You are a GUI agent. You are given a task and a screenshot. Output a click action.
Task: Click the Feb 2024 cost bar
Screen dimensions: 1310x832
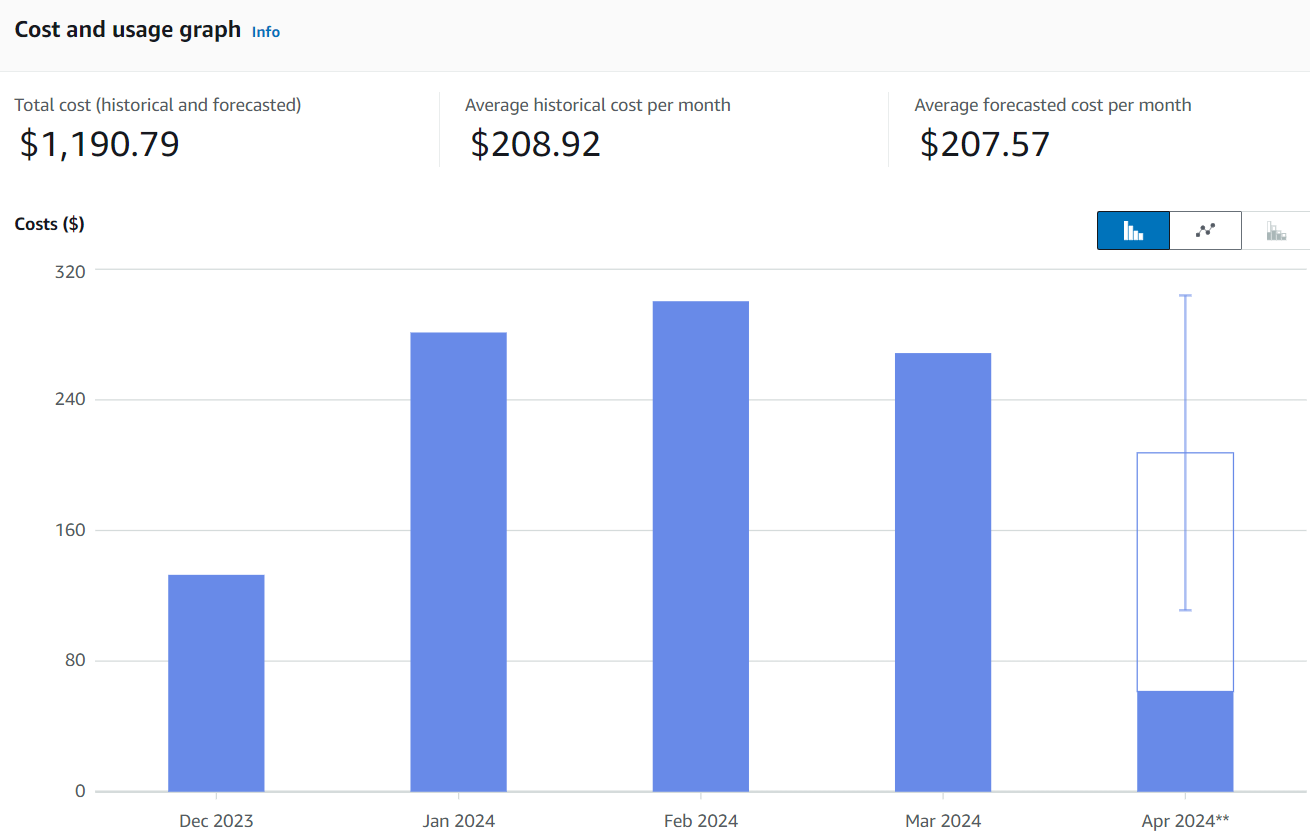(700, 546)
